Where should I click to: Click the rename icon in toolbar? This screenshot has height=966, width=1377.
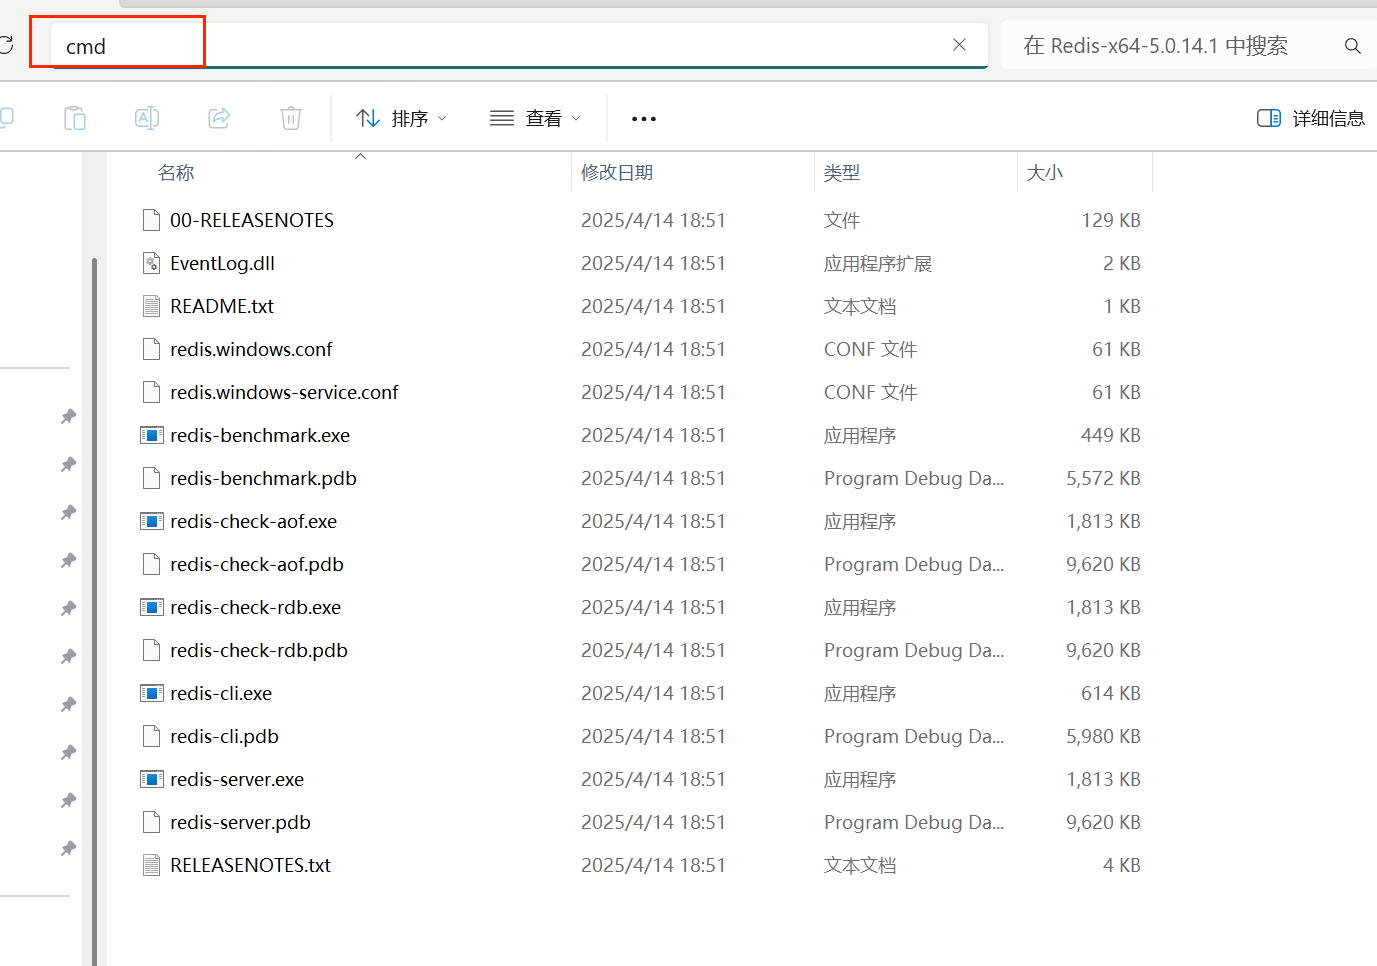click(147, 118)
